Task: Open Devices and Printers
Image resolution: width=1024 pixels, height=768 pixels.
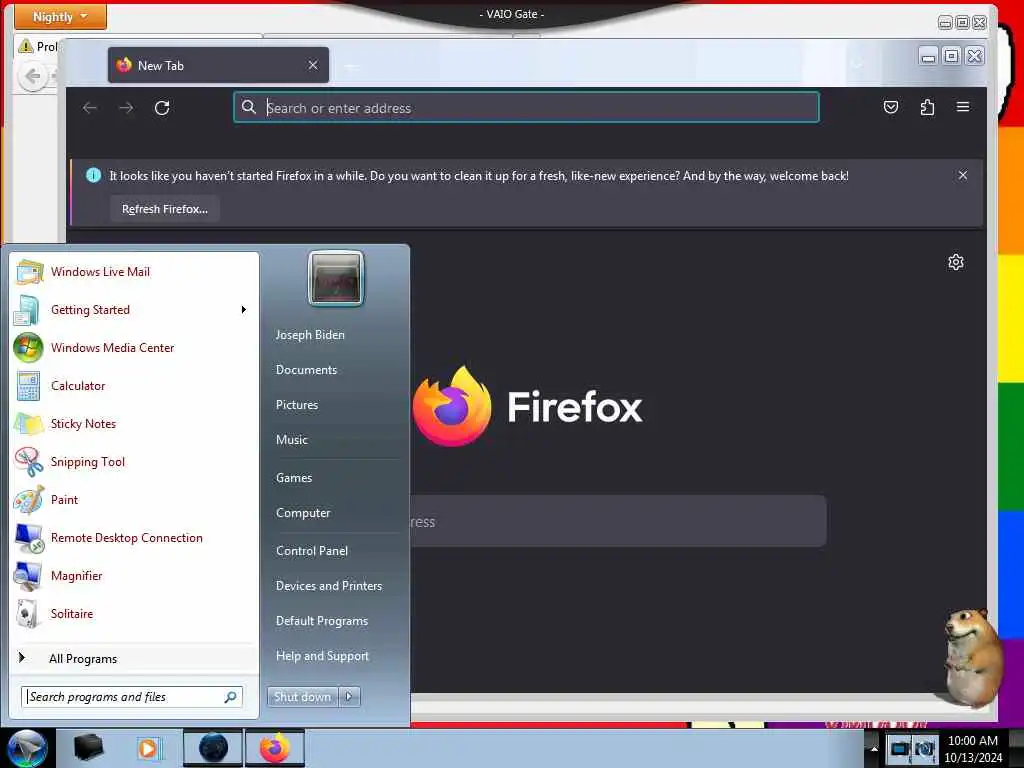Action: [328, 586]
